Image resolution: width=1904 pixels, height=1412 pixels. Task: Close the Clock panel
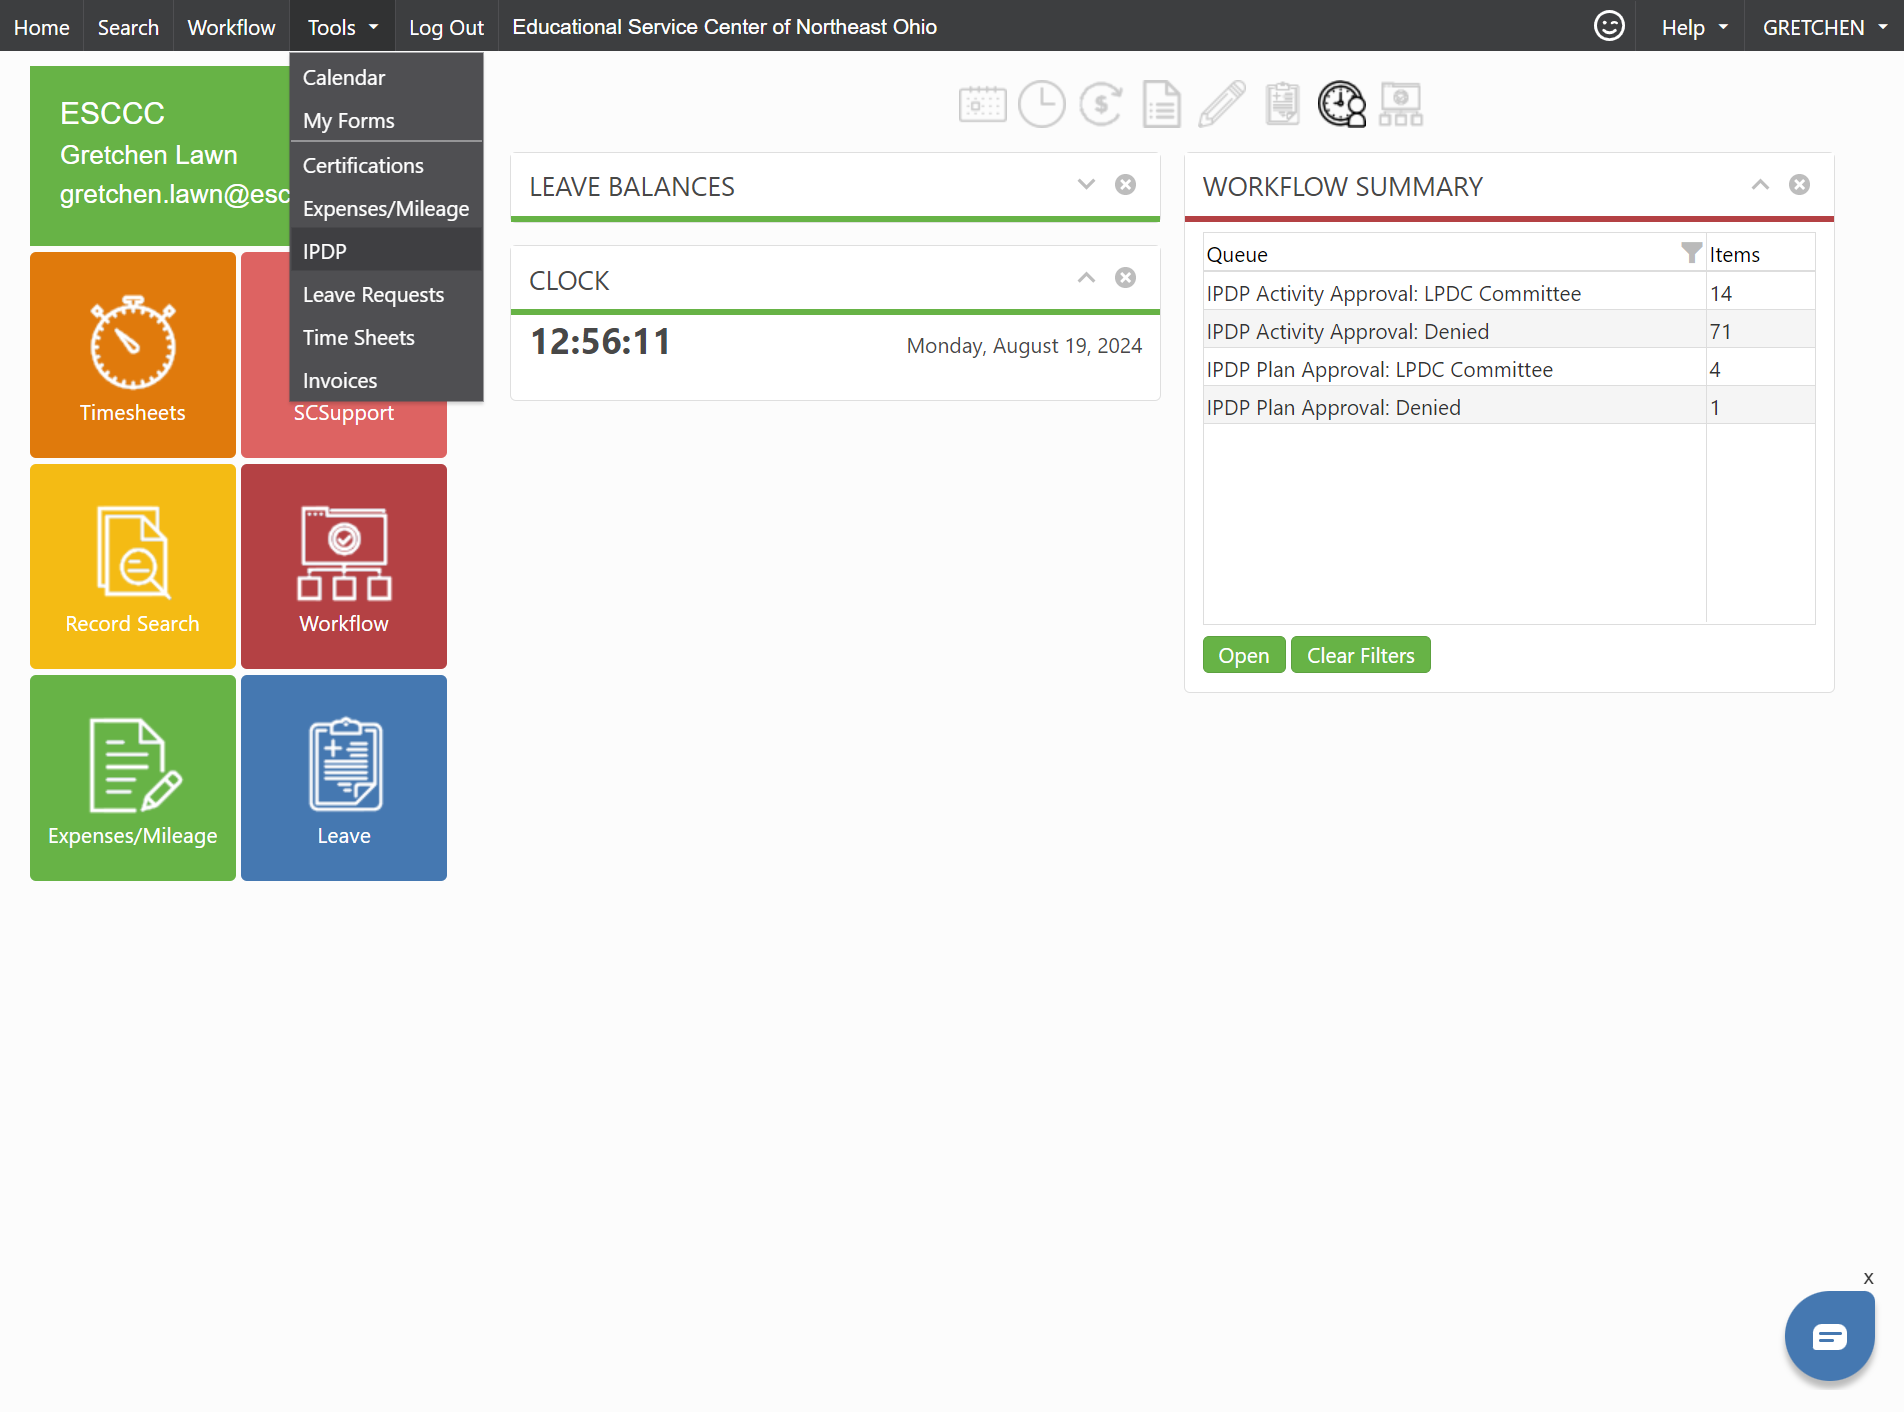[1125, 278]
